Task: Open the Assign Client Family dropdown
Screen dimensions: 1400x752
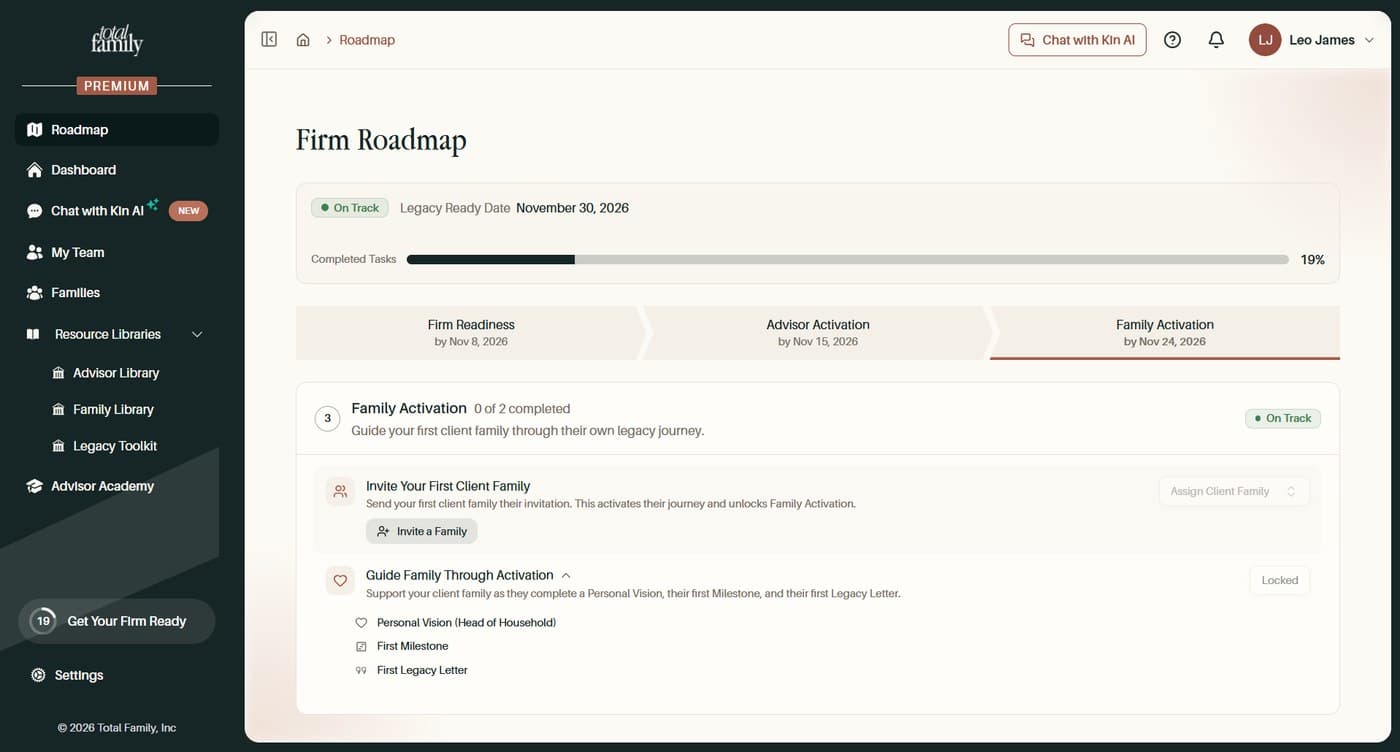Action: 1234,491
